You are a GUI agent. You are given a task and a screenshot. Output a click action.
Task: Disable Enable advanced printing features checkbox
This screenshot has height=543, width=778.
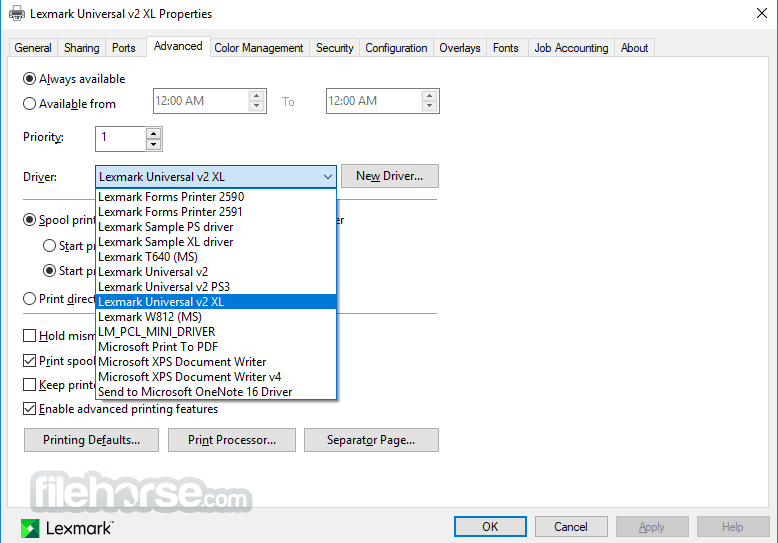29,408
